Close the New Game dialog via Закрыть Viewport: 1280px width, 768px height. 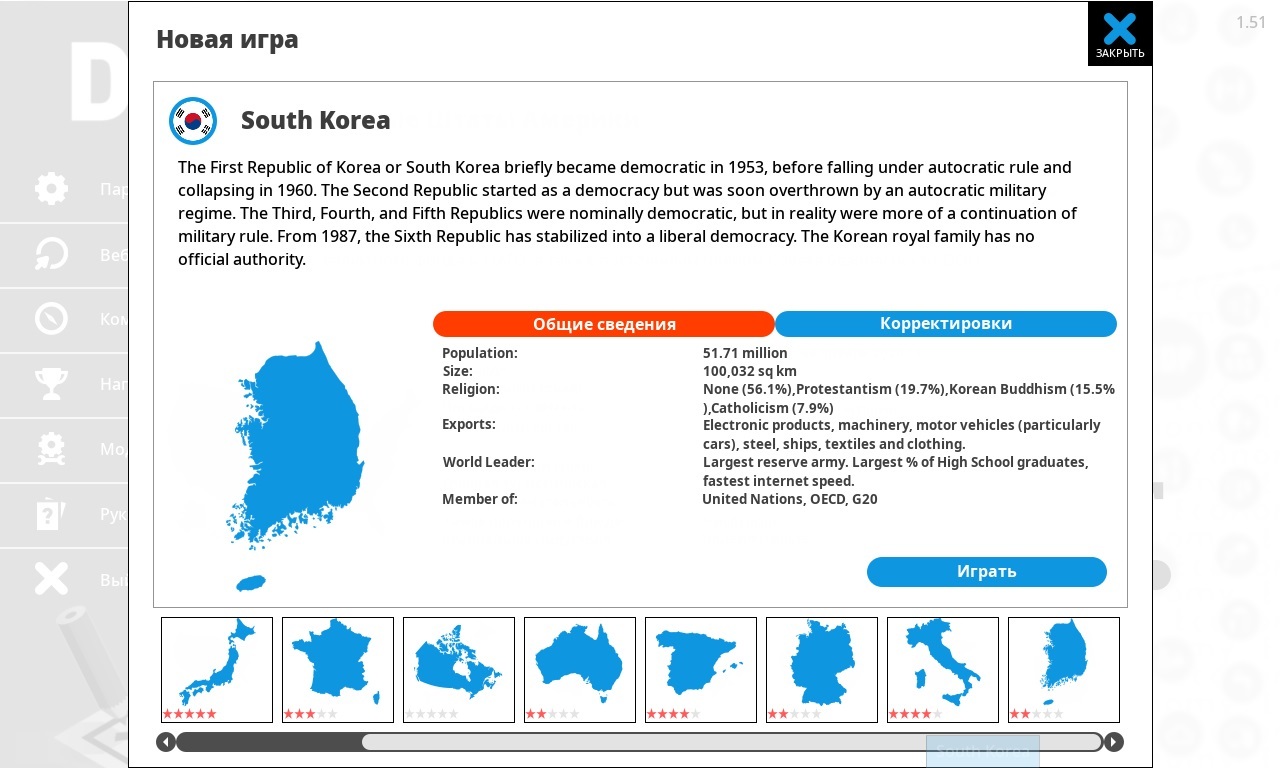pos(1120,34)
